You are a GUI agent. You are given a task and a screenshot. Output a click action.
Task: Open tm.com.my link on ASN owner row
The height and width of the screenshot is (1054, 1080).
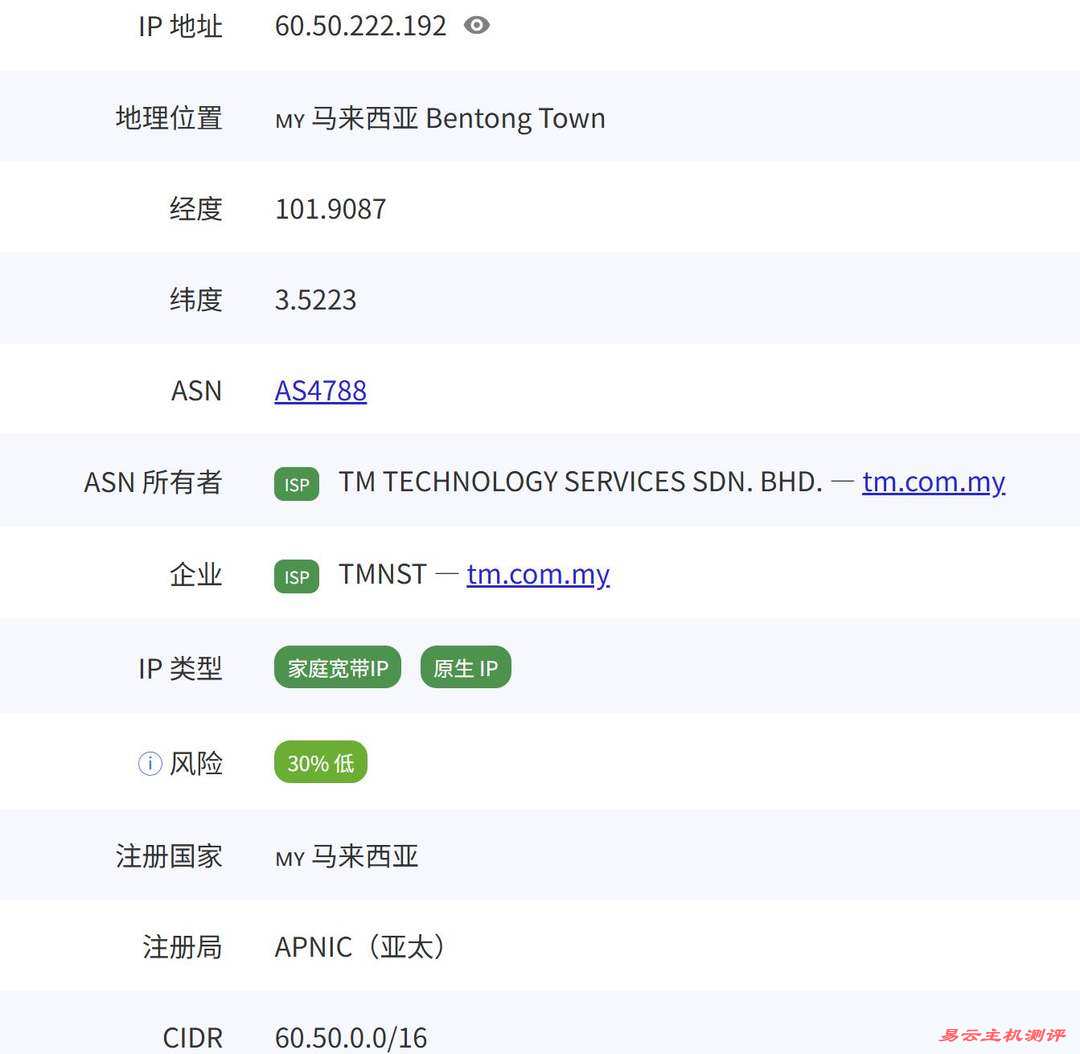(x=933, y=482)
